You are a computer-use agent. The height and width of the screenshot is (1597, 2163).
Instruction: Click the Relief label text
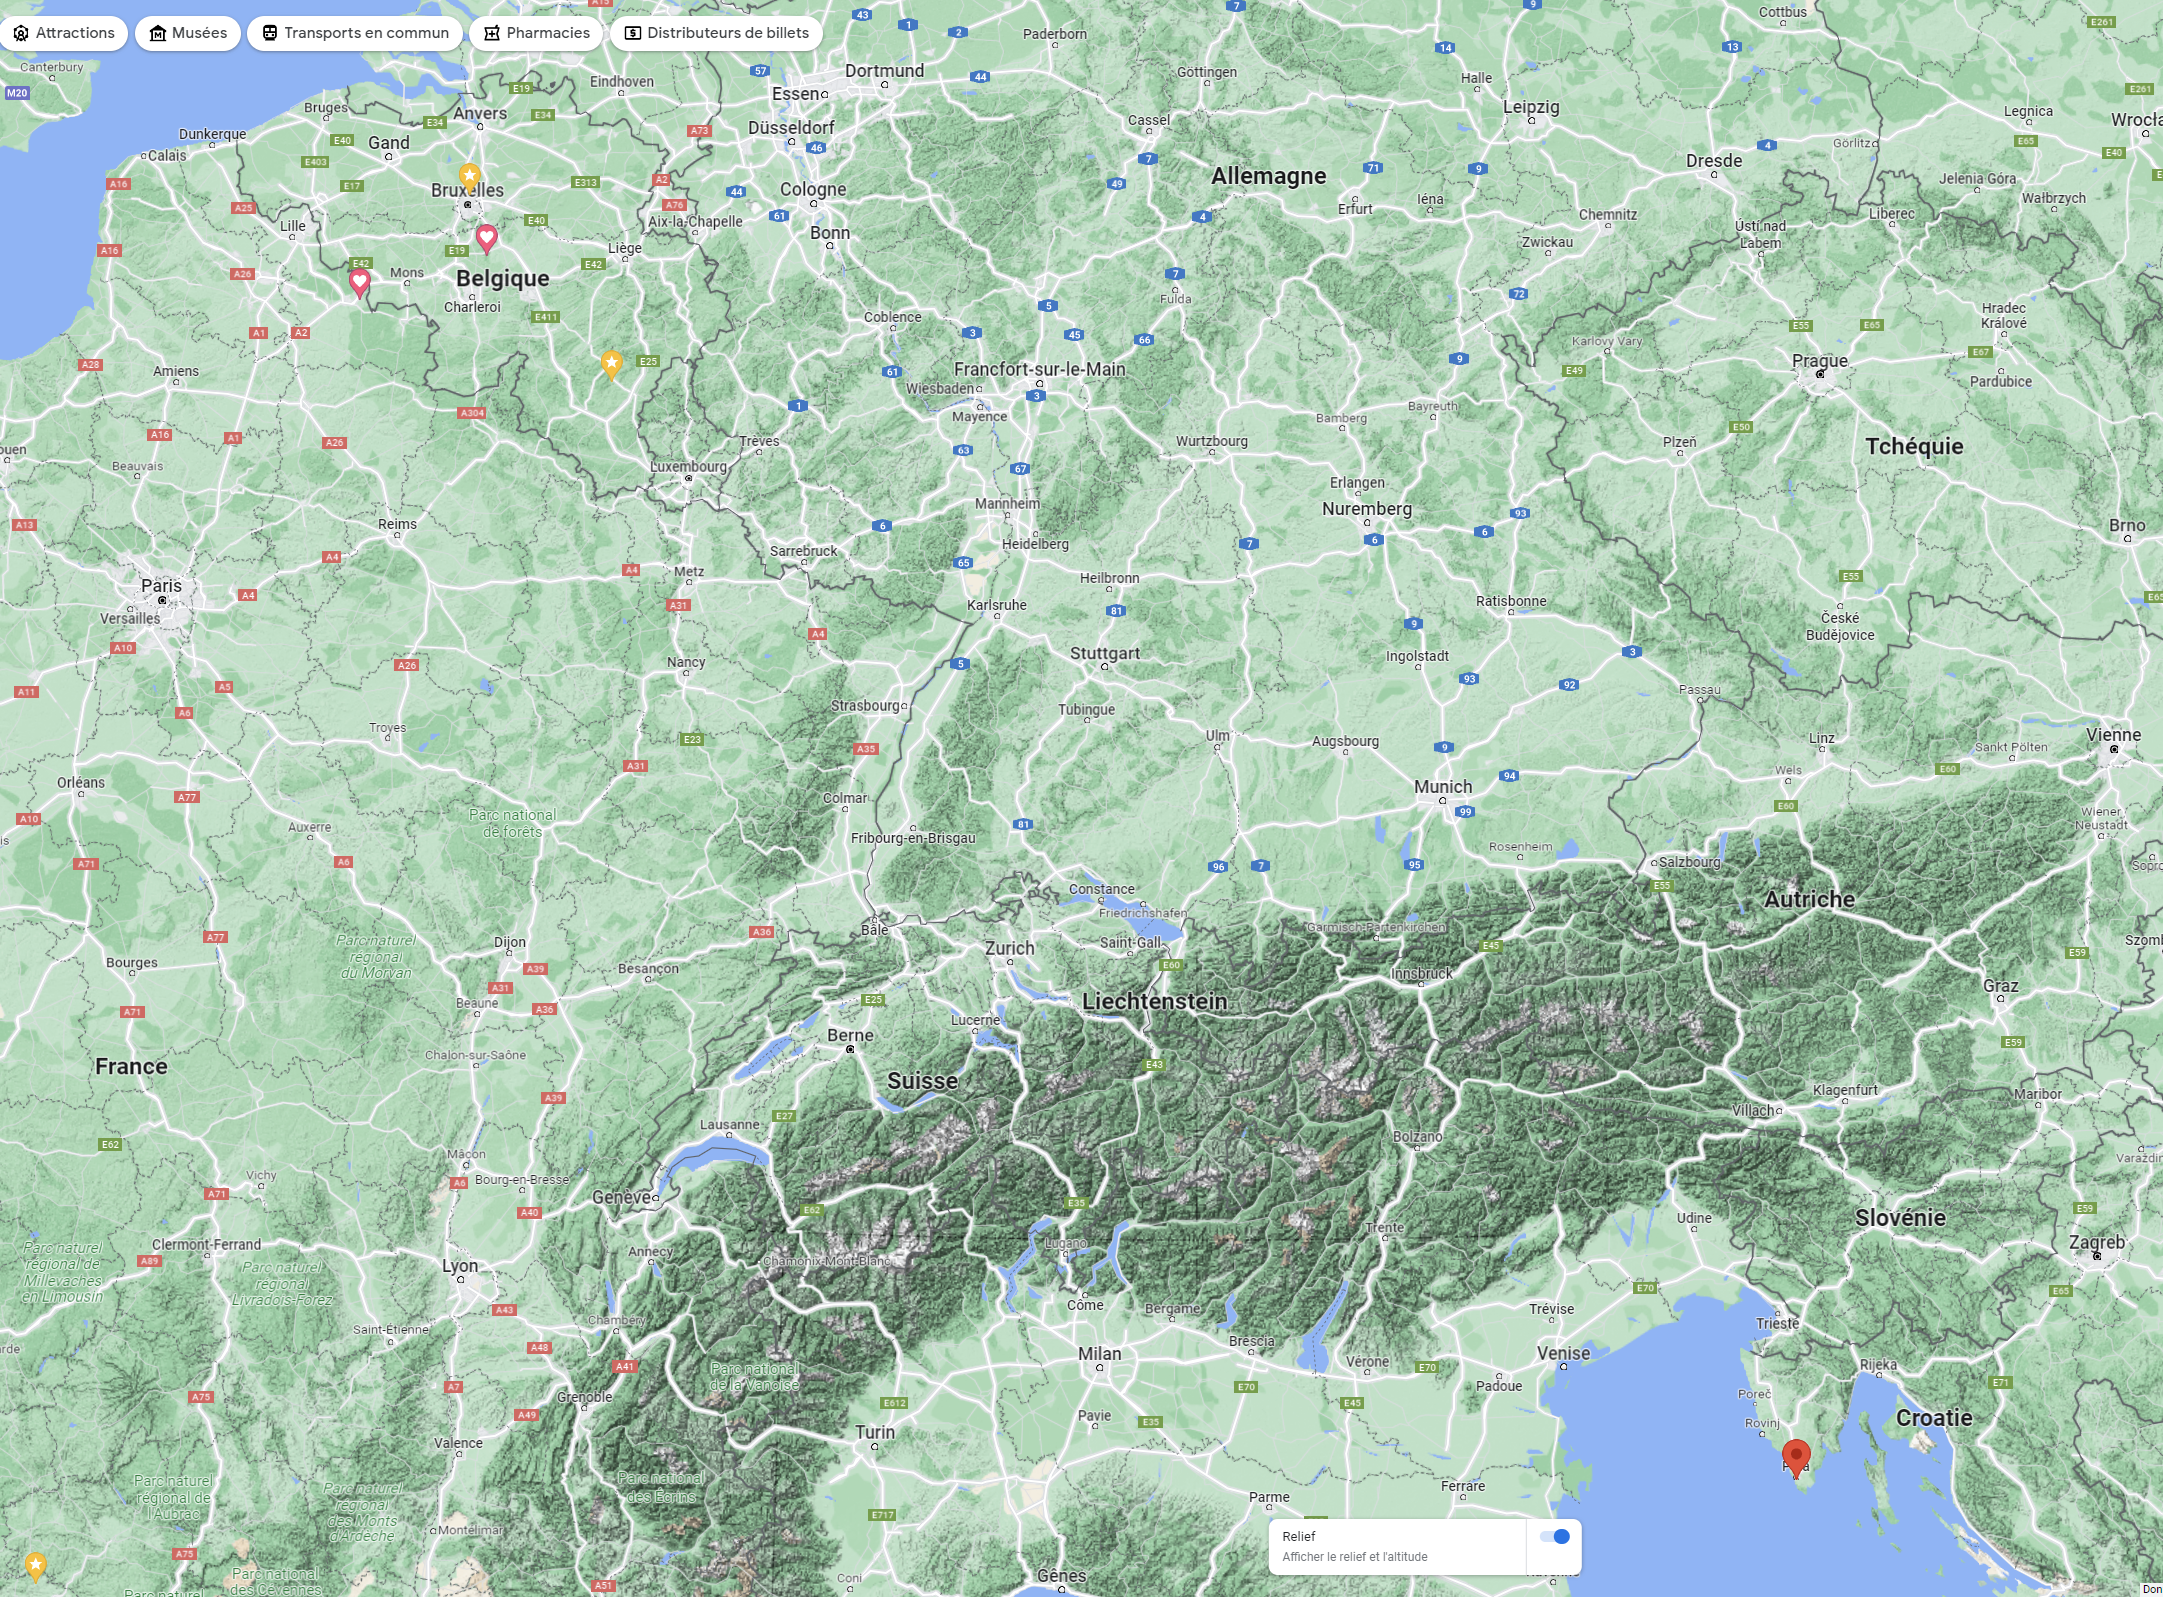point(1298,1536)
